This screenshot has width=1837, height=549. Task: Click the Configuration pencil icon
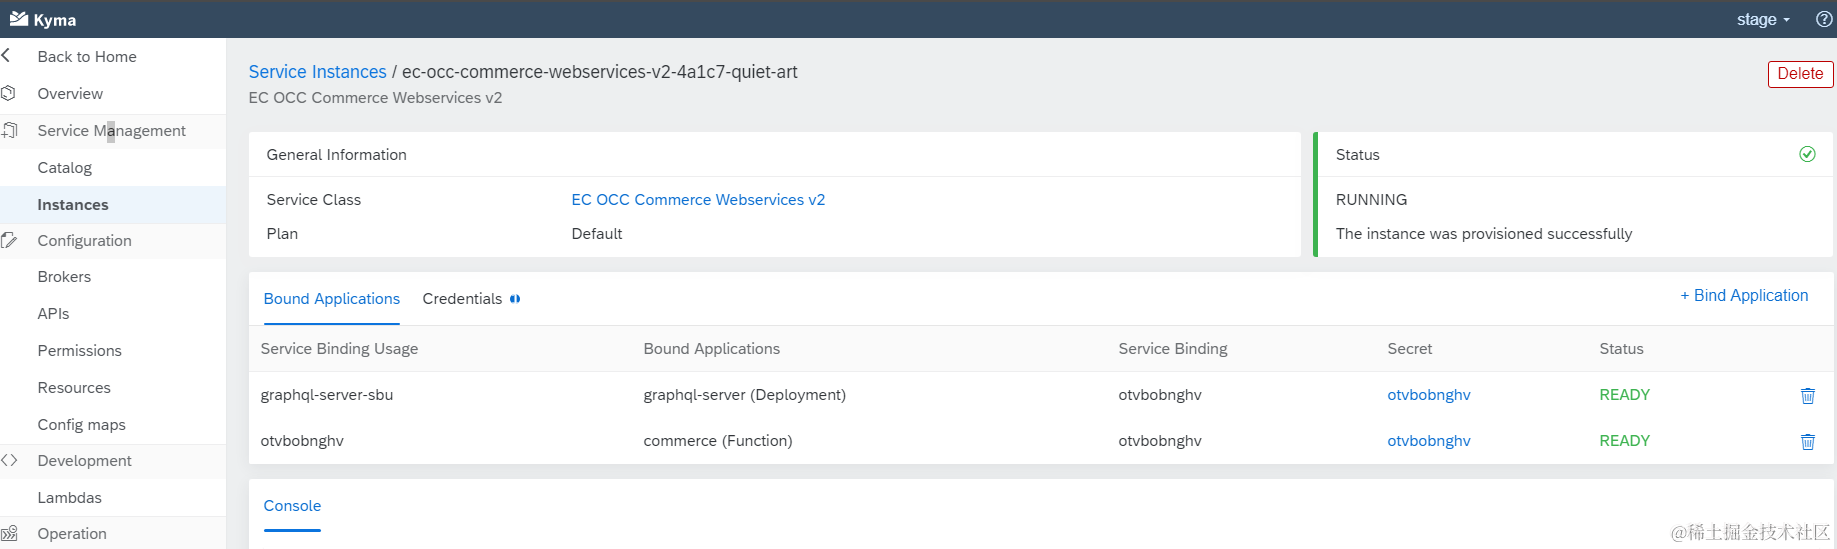click(9, 241)
